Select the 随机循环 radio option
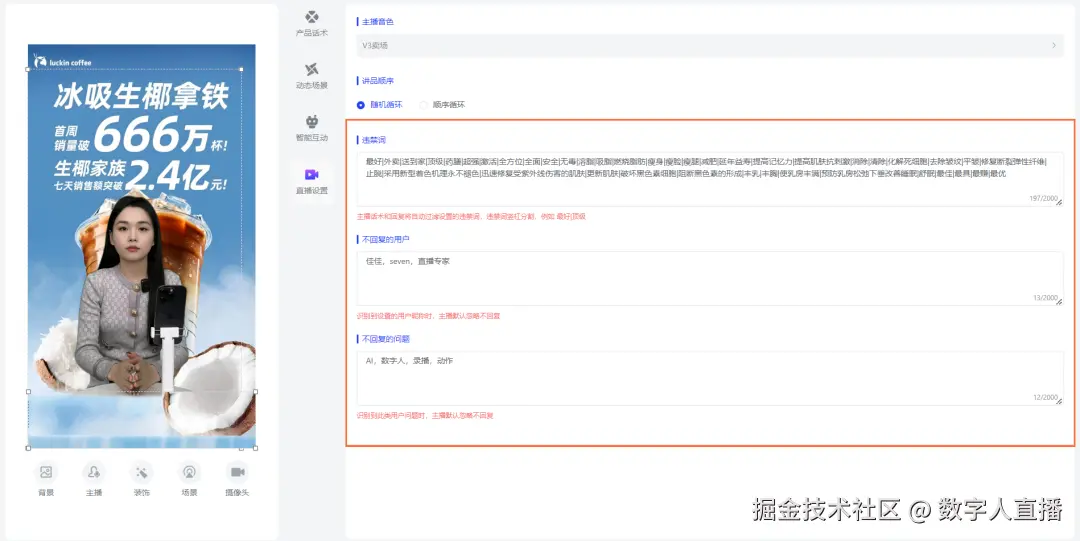The height and width of the screenshot is (541, 1080). 380,105
